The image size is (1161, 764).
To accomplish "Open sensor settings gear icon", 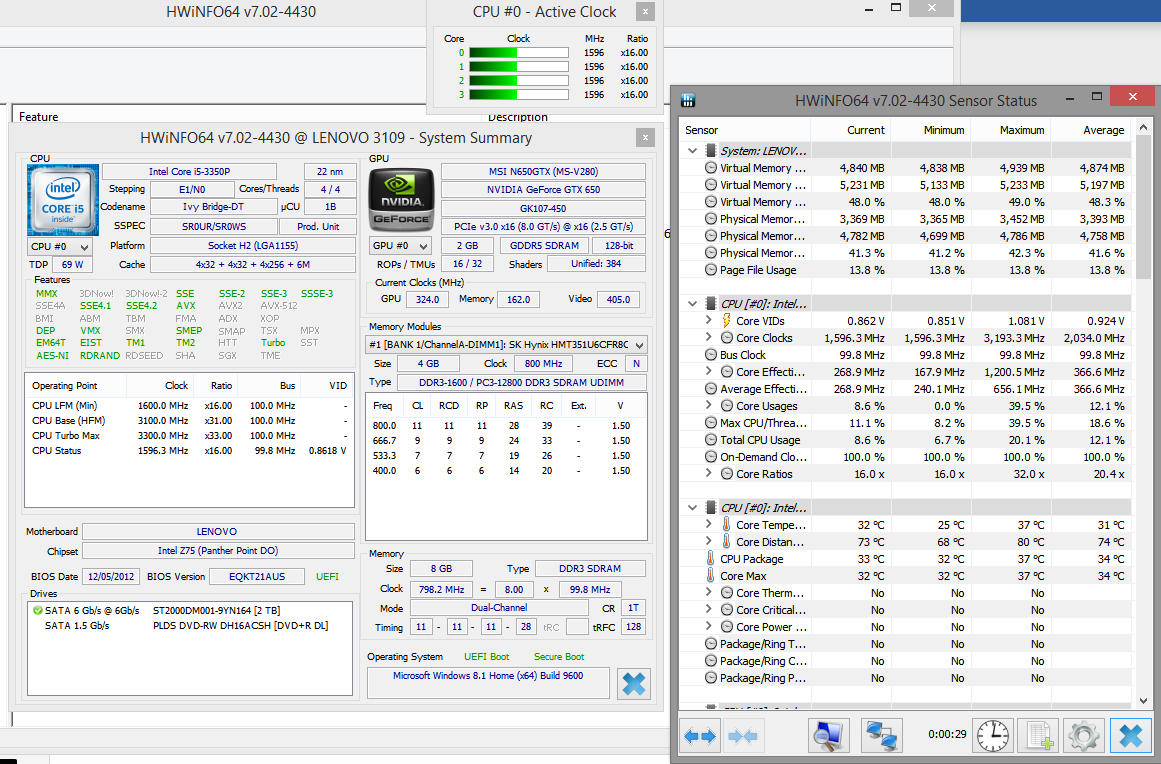I will point(1084,736).
